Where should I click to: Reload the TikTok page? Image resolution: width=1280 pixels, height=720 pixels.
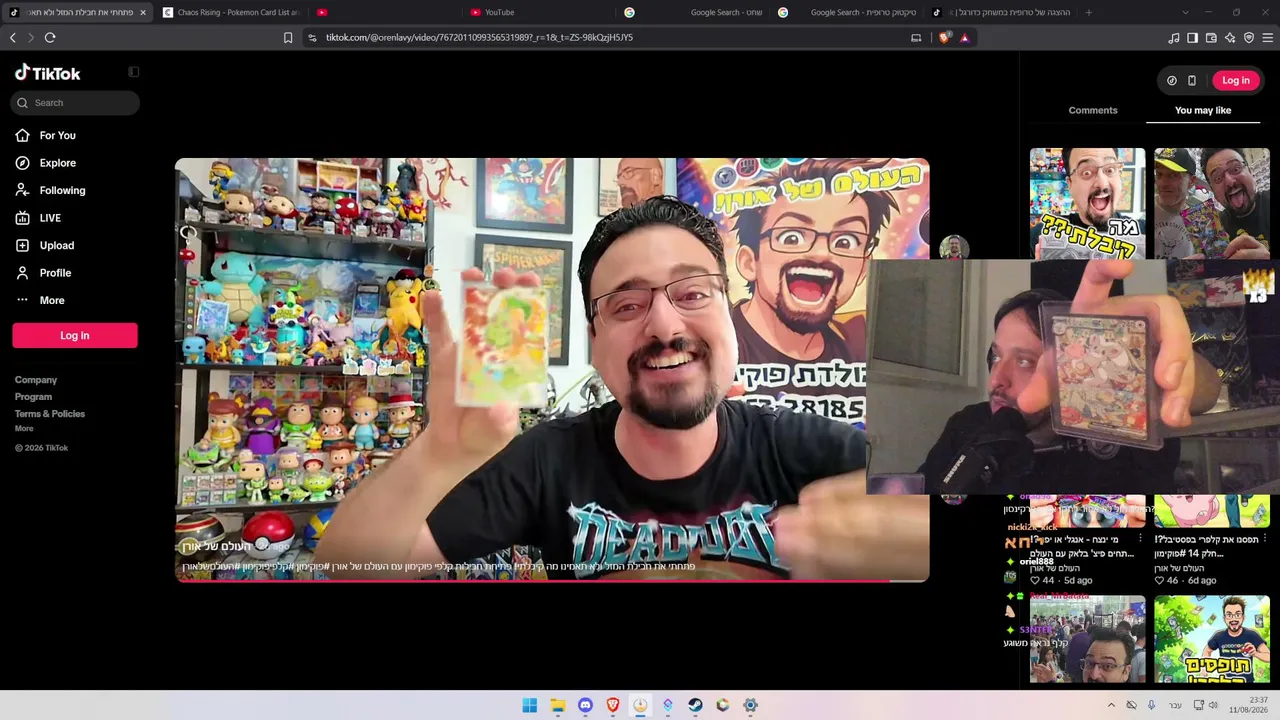[x=50, y=37]
